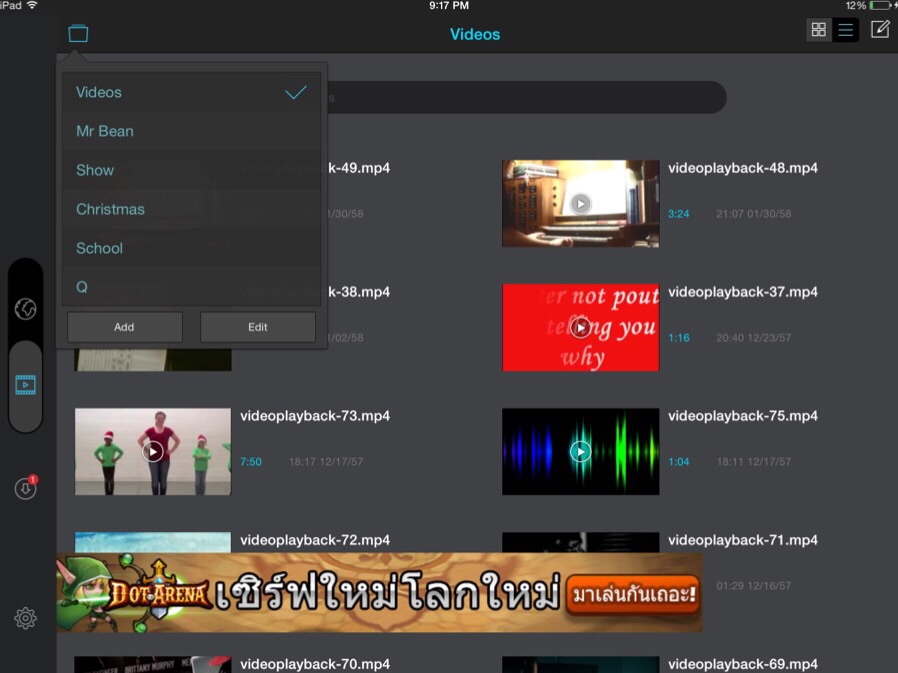Click the 3:24 duration label
The image size is (898, 673).
pyautogui.click(x=679, y=214)
